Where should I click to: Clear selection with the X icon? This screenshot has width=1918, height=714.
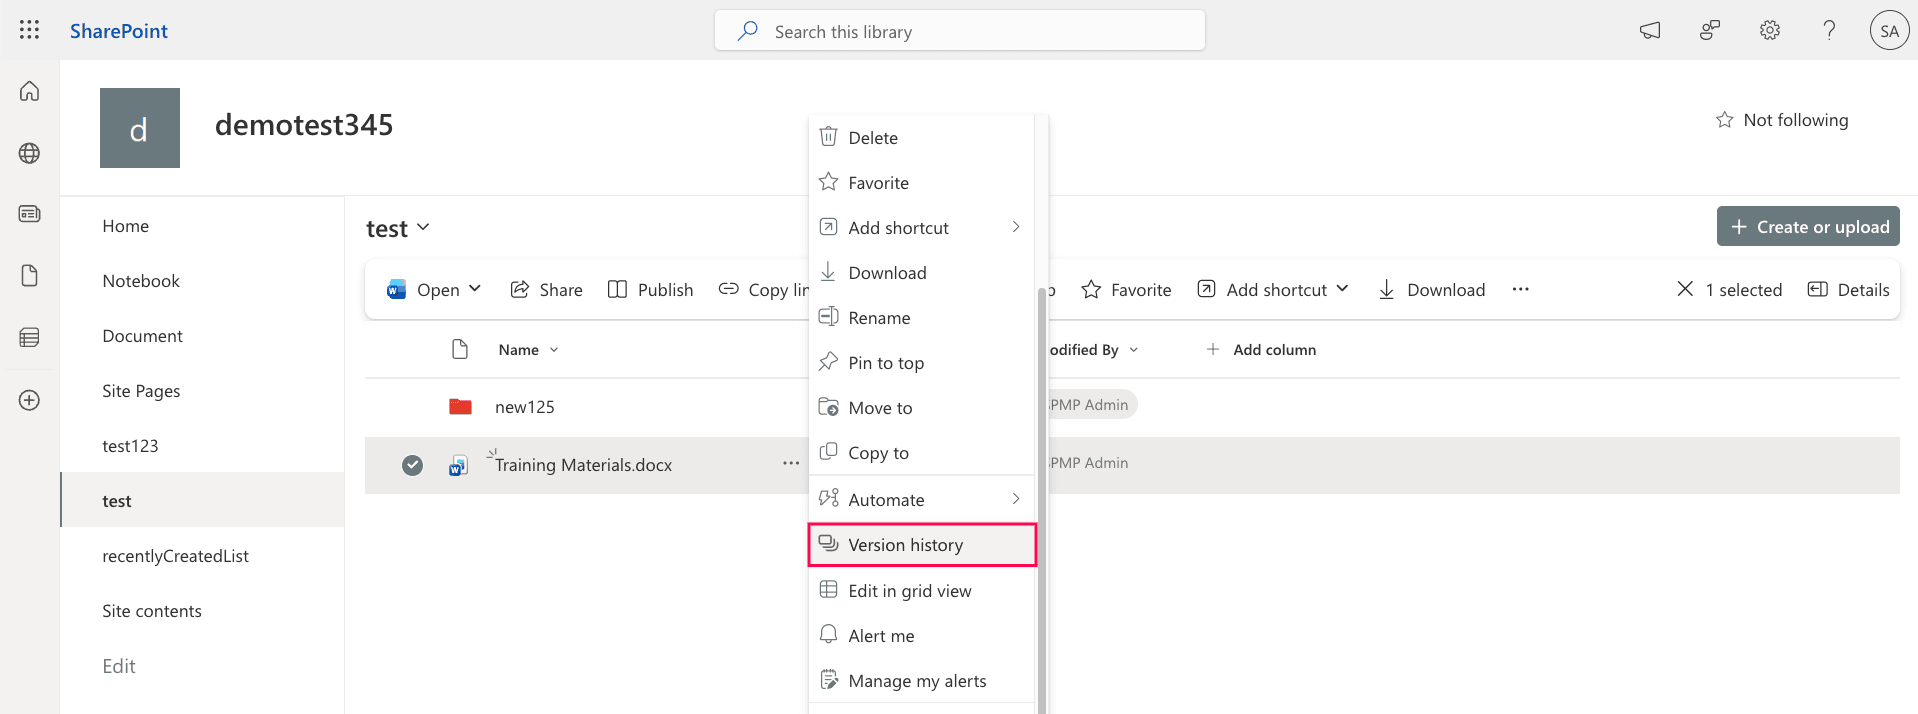[1685, 289]
